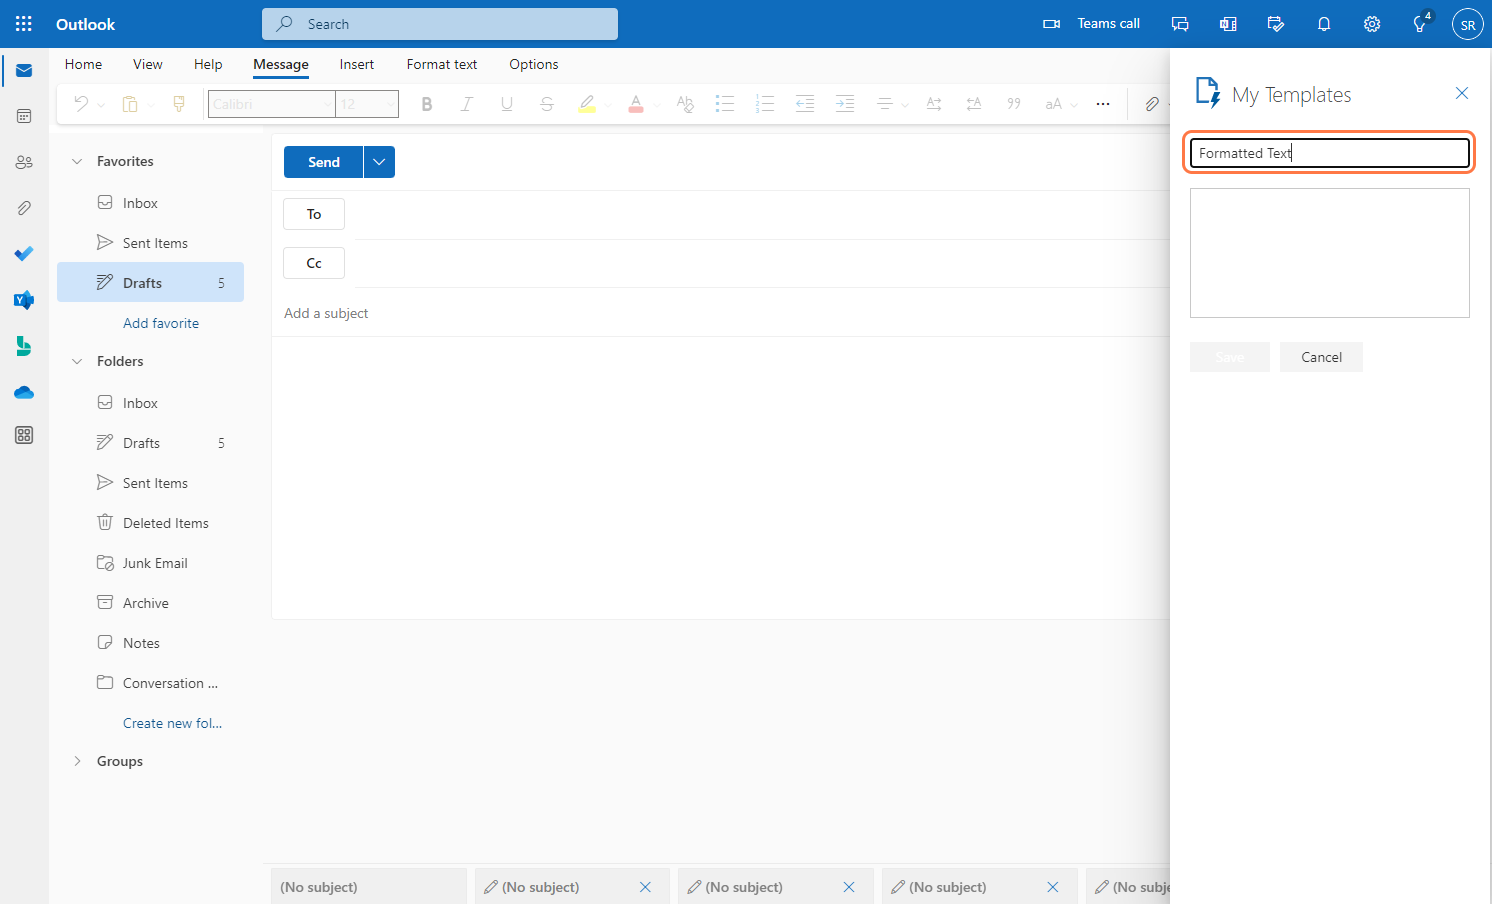Image resolution: width=1492 pixels, height=904 pixels.
Task: Open the Help tab
Action: pos(208,64)
